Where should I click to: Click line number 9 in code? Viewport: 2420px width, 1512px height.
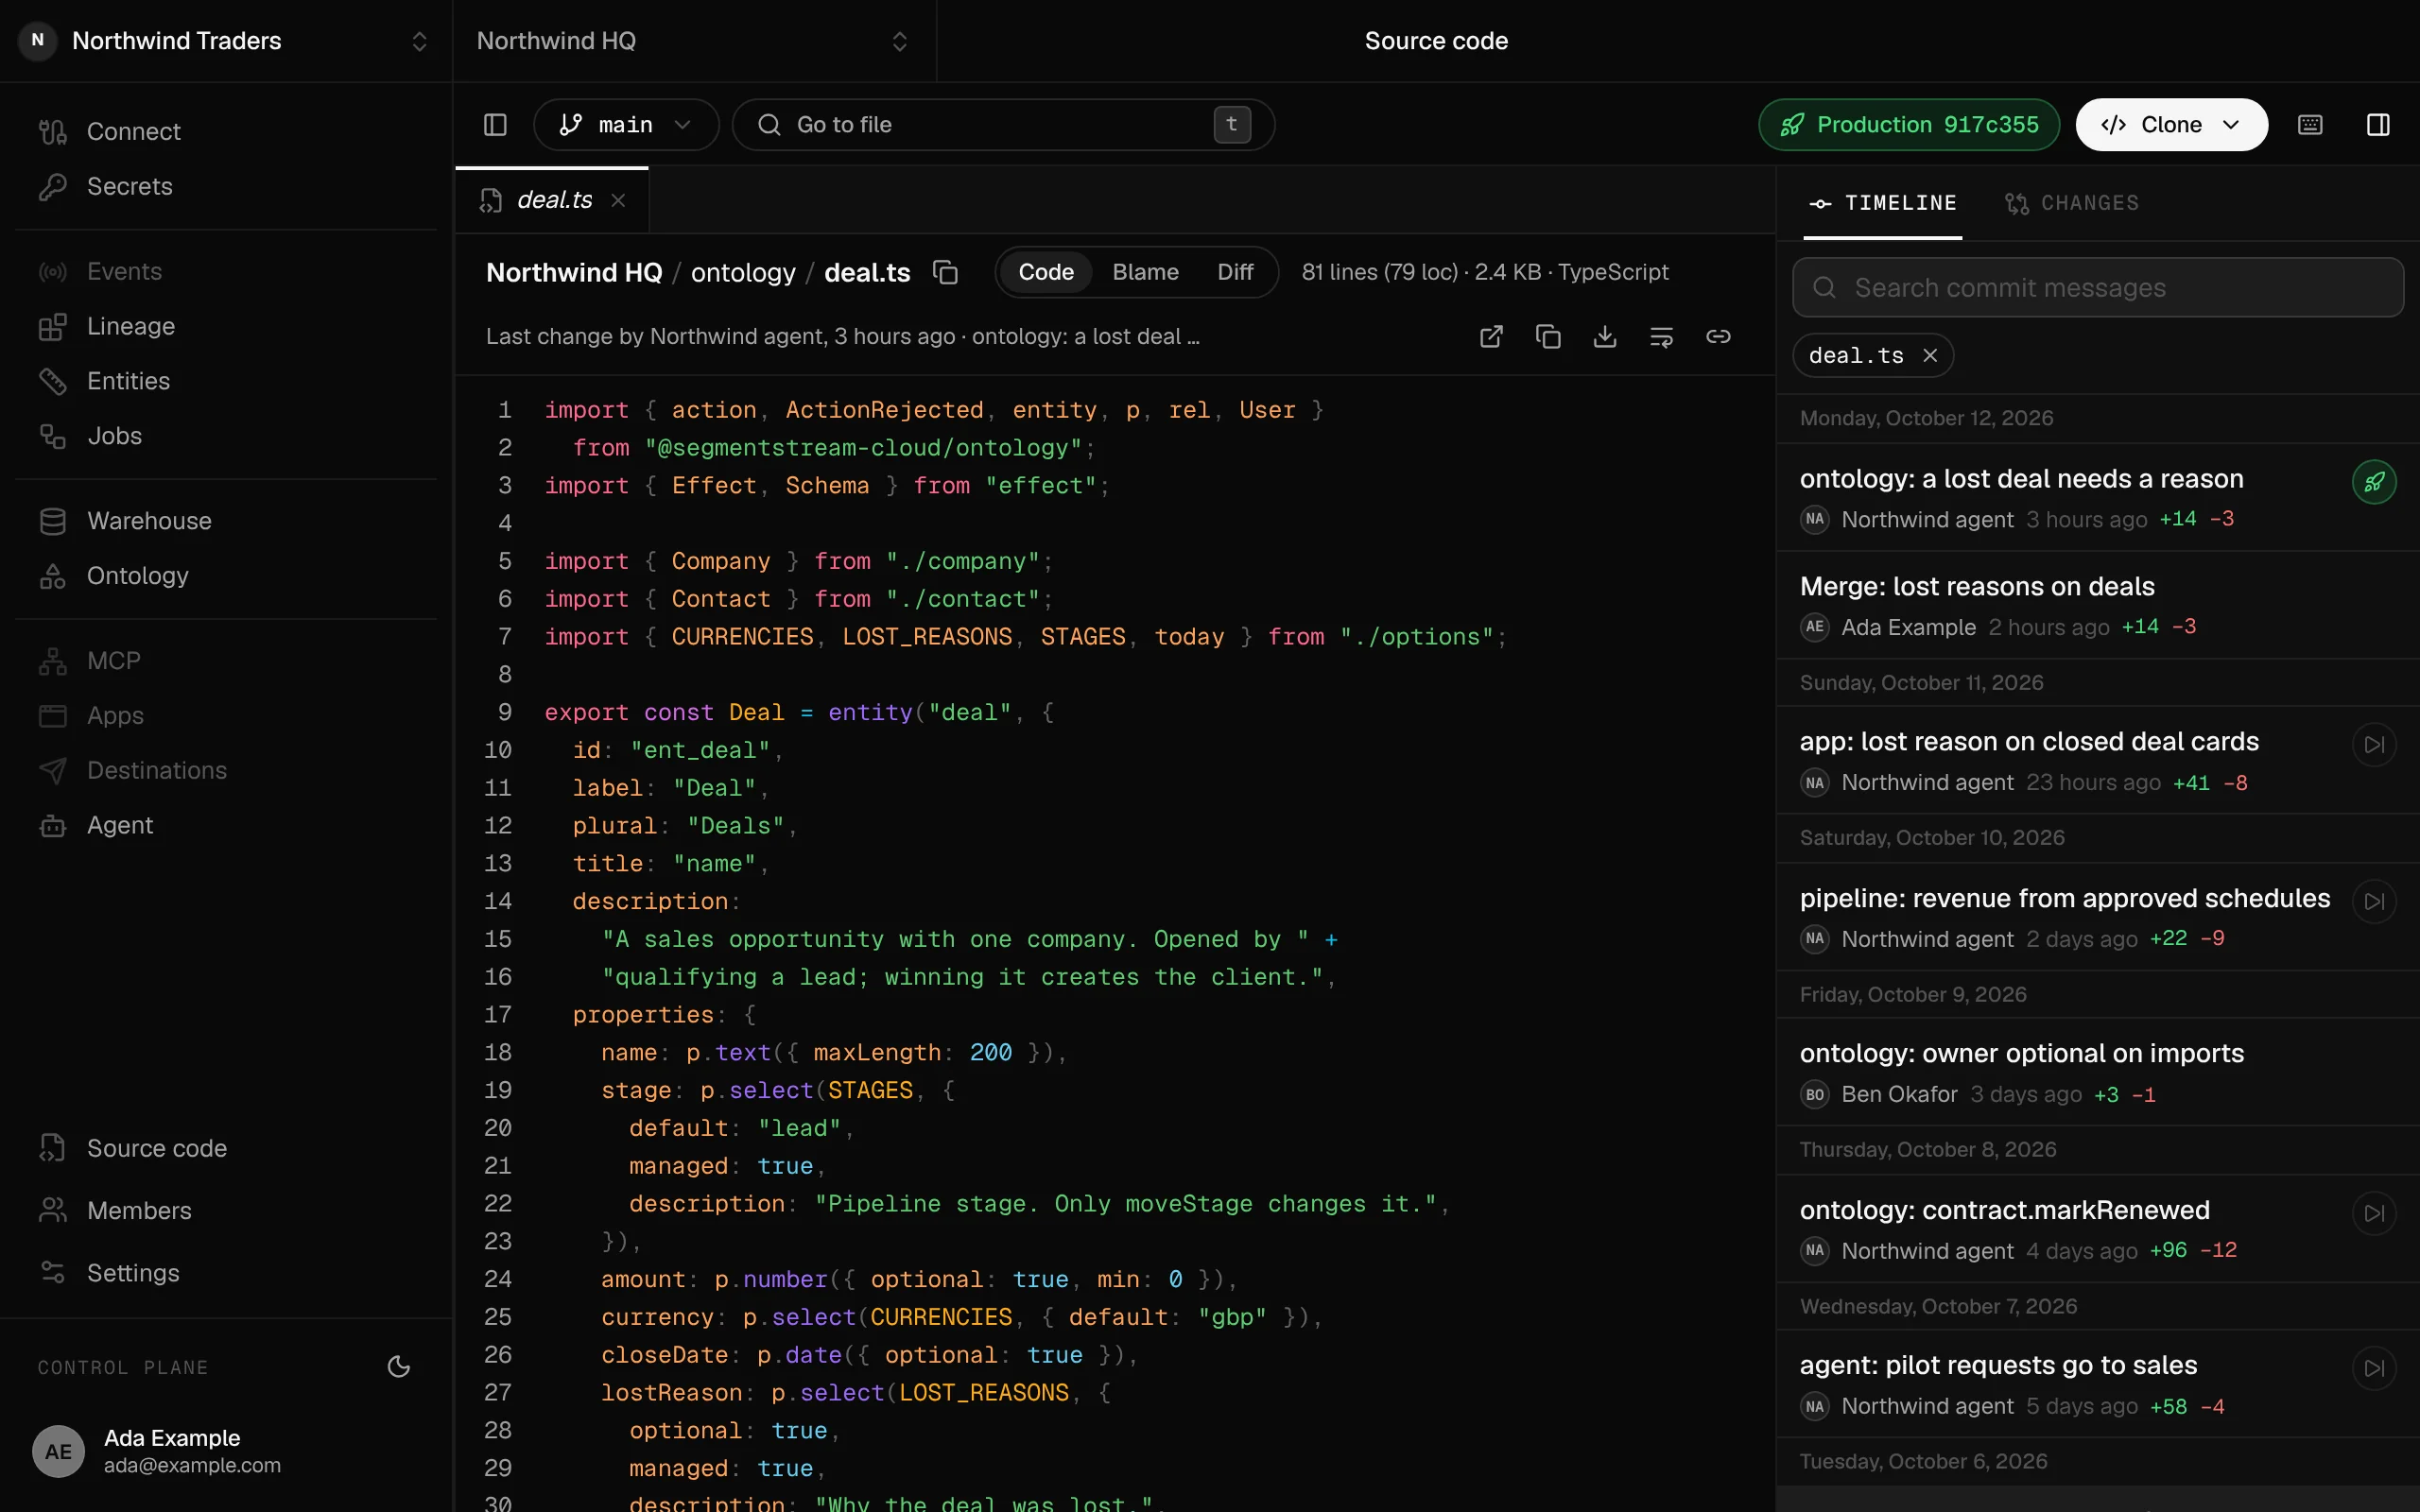pyautogui.click(x=505, y=712)
